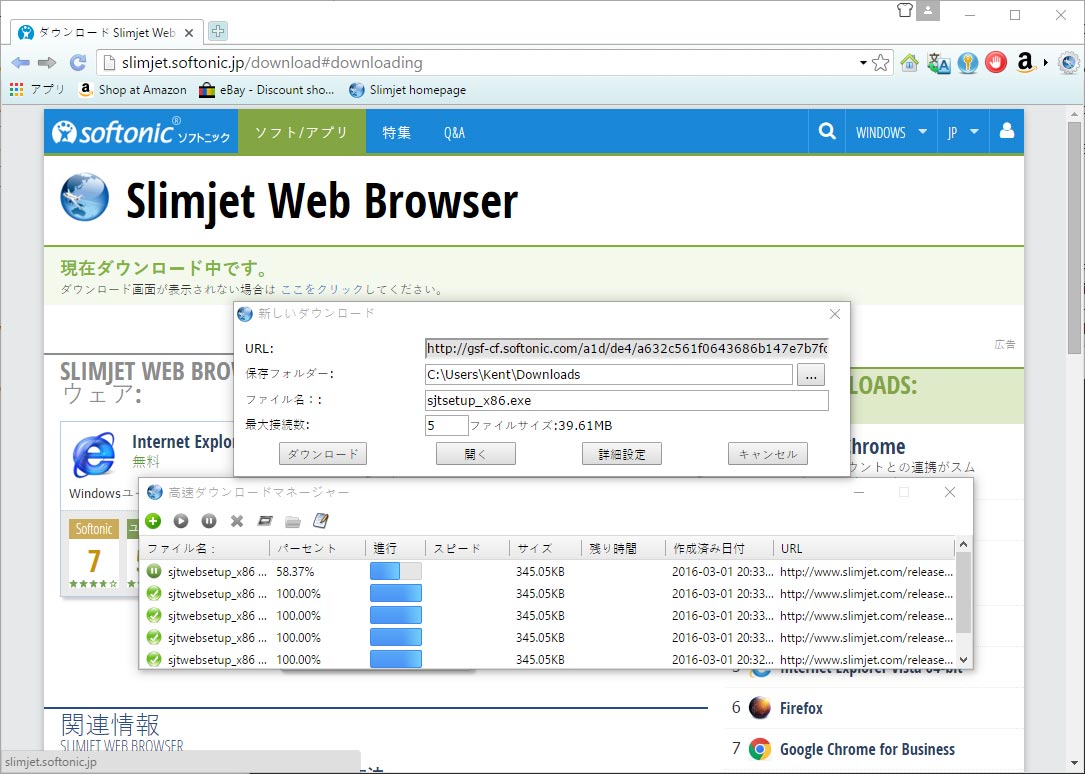The image size is (1085, 774).
Task: Click the file name field sjtsetup_x86.exe
Action: click(x=626, y=400)
